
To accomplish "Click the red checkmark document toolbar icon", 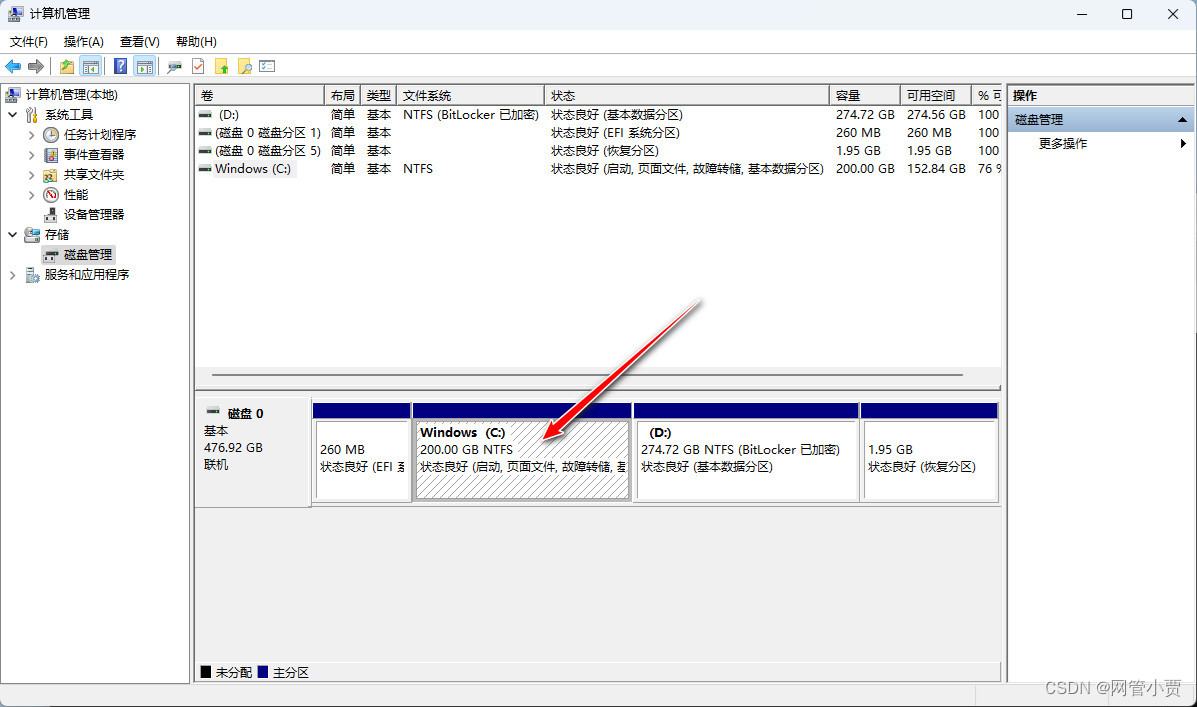I will click(198, 66).
